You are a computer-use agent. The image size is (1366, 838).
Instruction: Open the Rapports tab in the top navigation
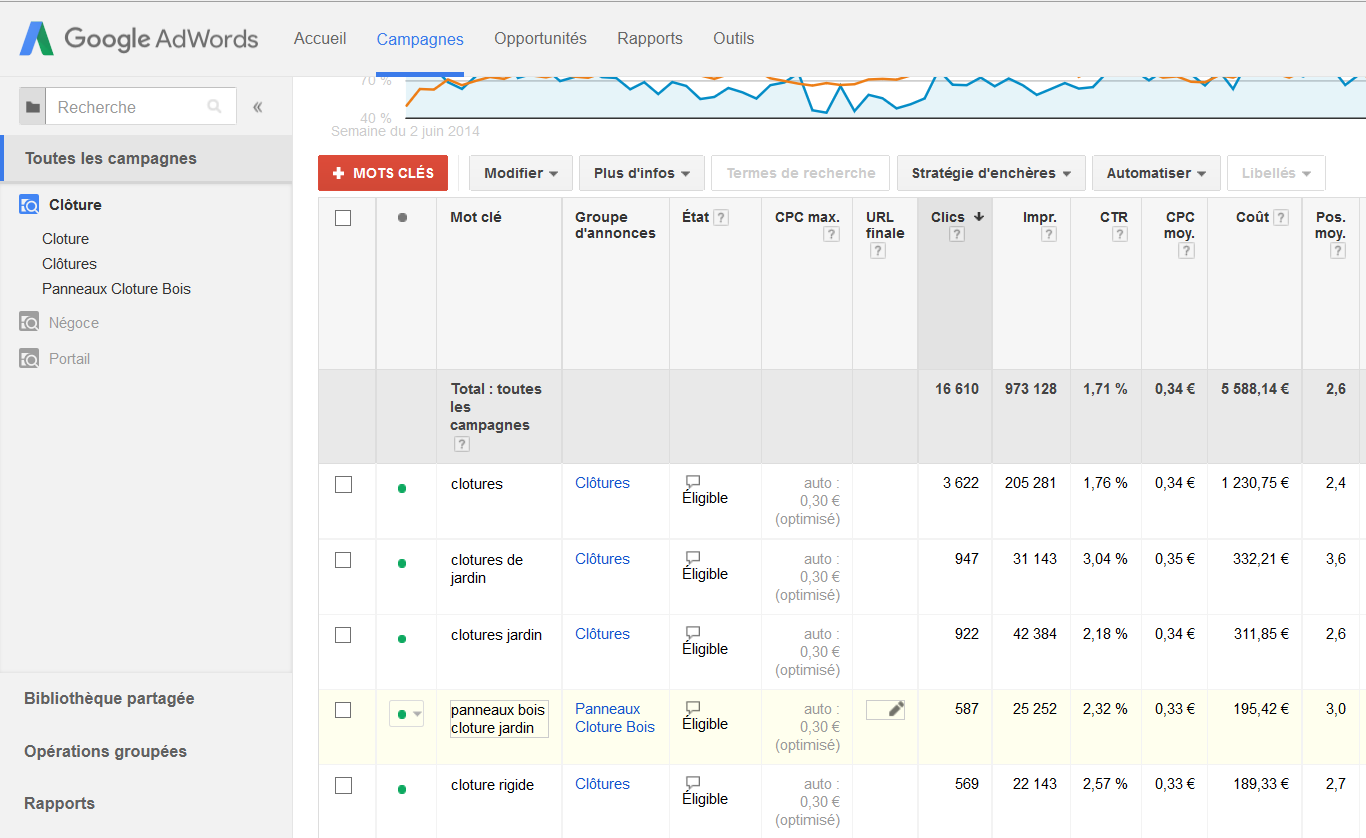click(x=650, y=39)
